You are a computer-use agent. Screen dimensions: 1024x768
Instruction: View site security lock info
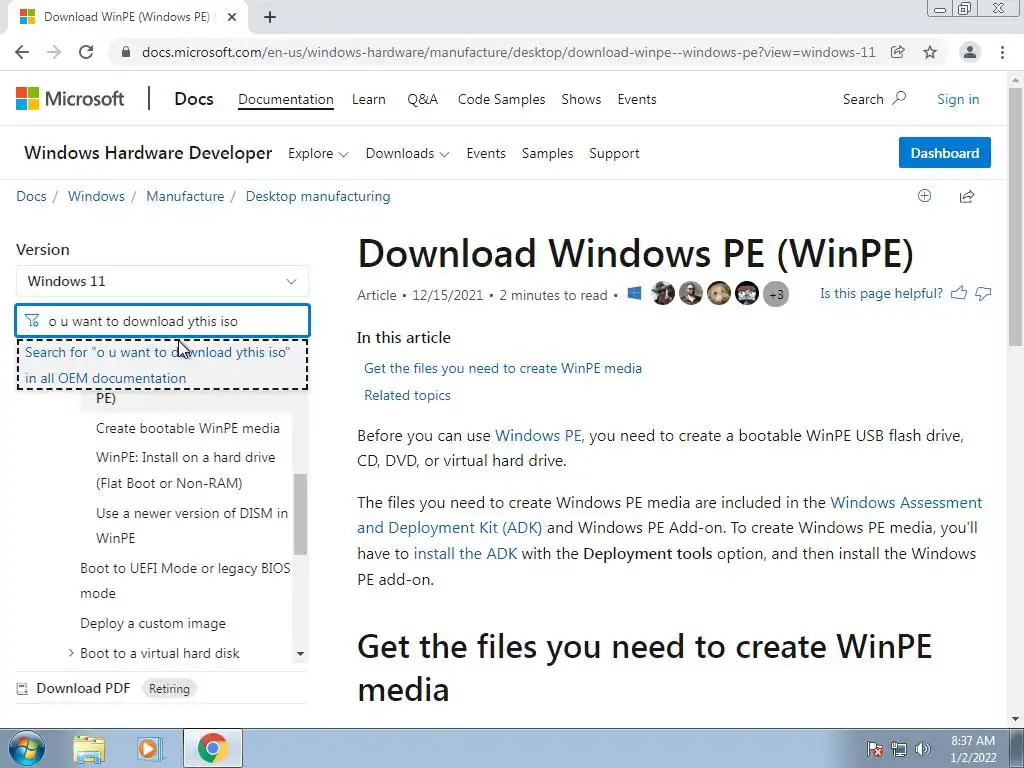pos(126,52)
